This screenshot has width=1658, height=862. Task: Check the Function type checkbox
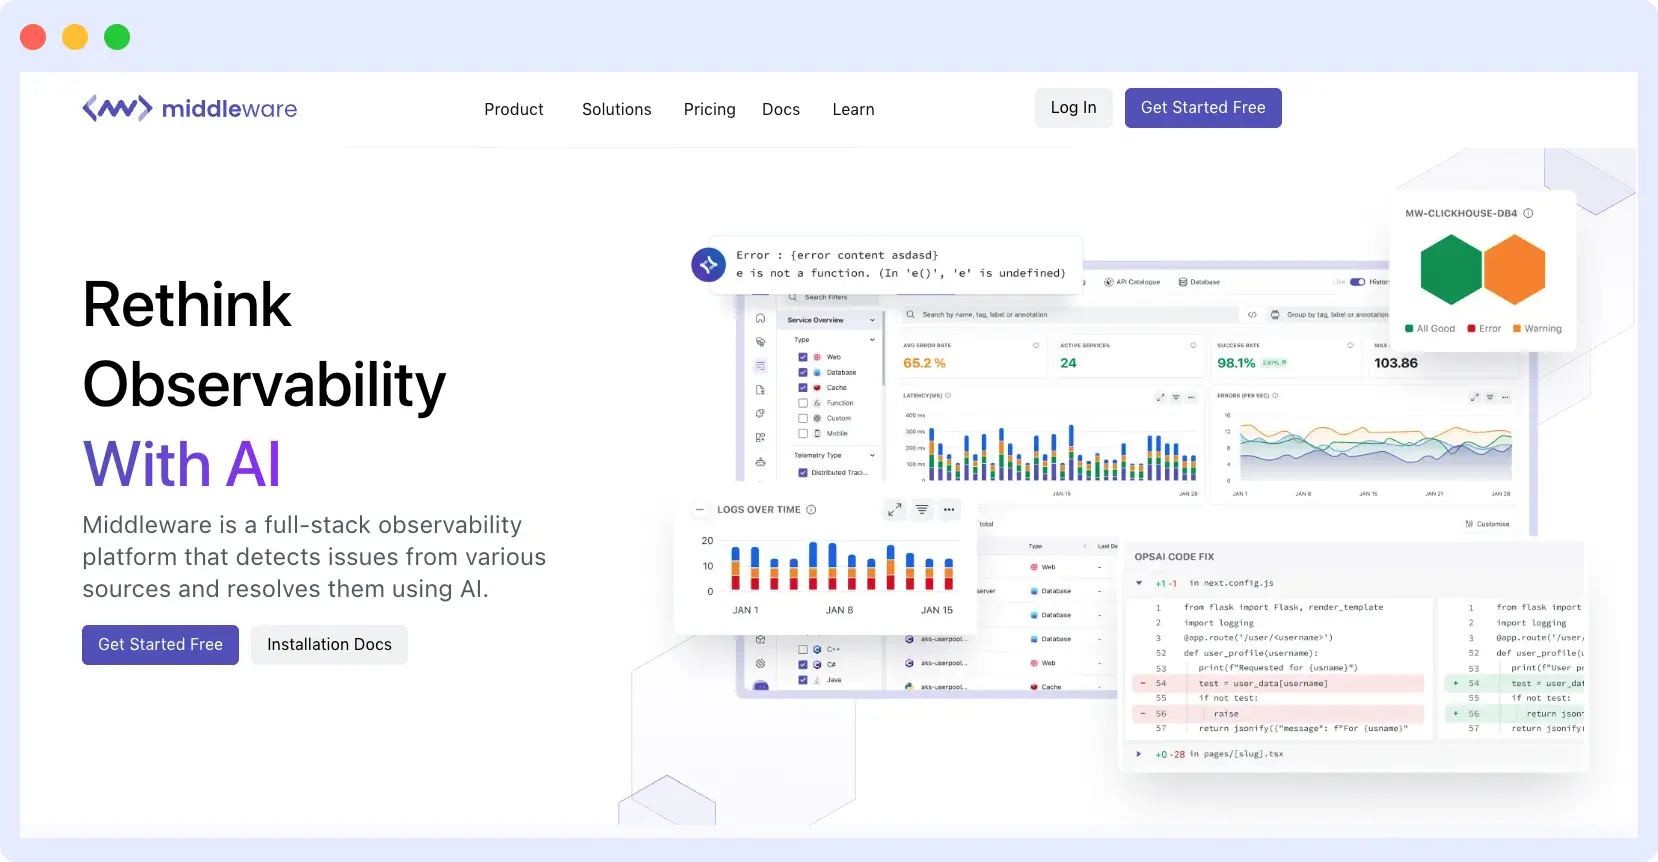(803, 403)
